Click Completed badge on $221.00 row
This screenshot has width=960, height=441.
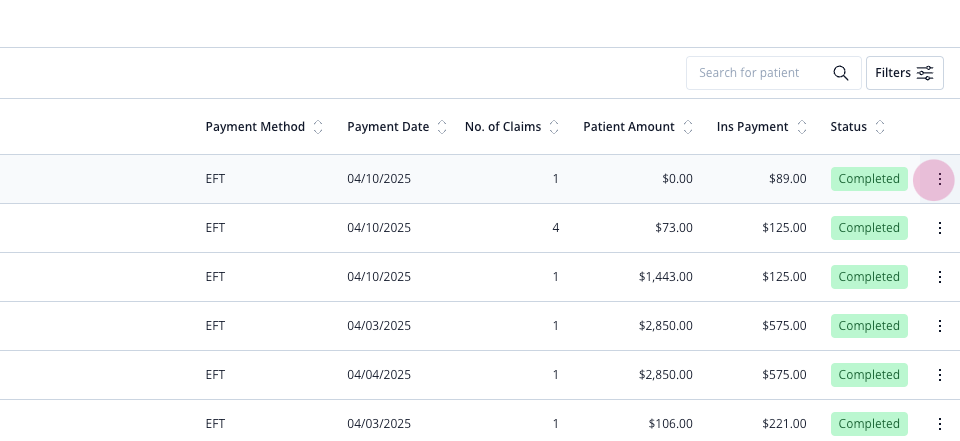click(x=869, y=424)
